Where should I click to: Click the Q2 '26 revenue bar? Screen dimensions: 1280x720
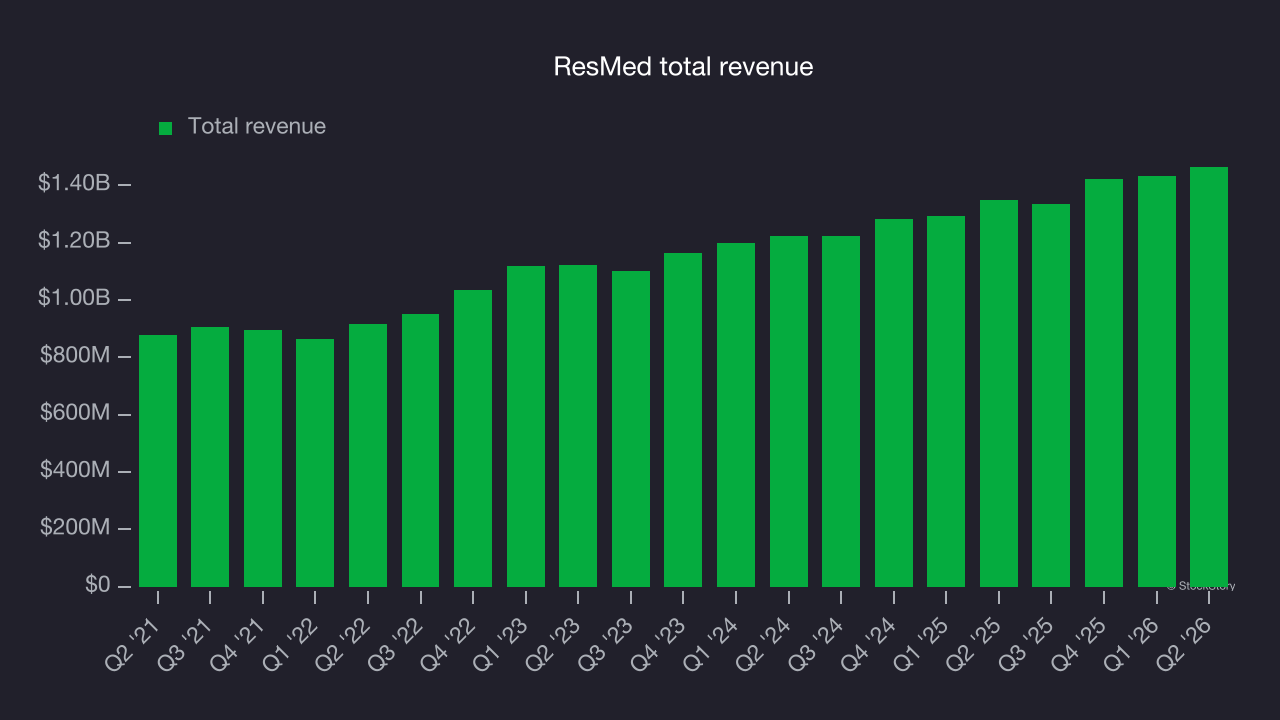1209,377
